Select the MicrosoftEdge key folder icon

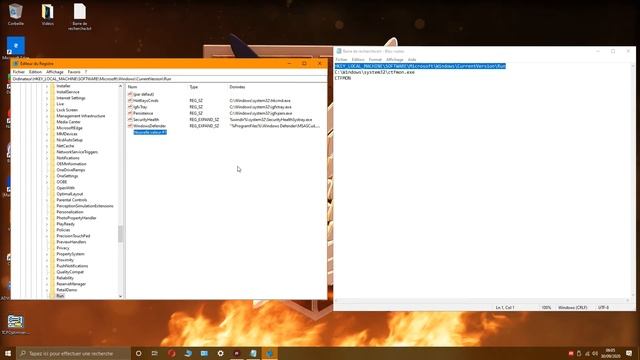click(52, 128)
